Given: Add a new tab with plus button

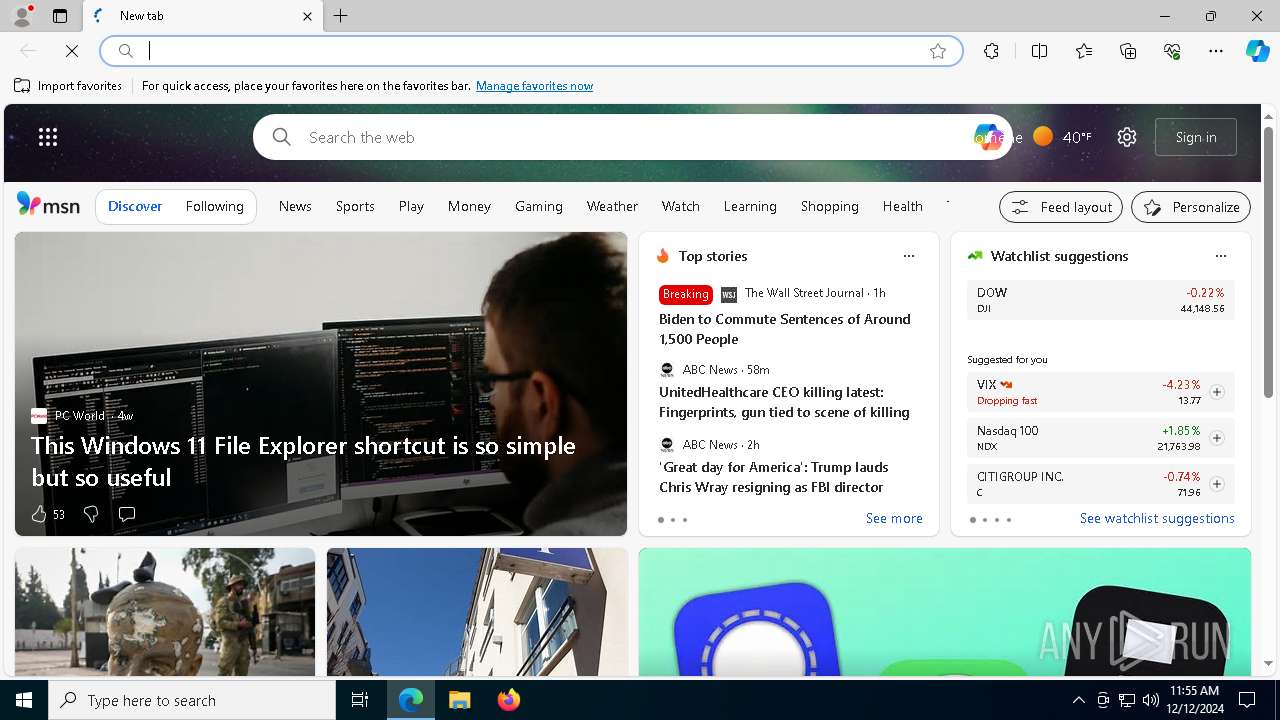Looking at the screenshot, I should pyautogui.click(x=341, y=16).
